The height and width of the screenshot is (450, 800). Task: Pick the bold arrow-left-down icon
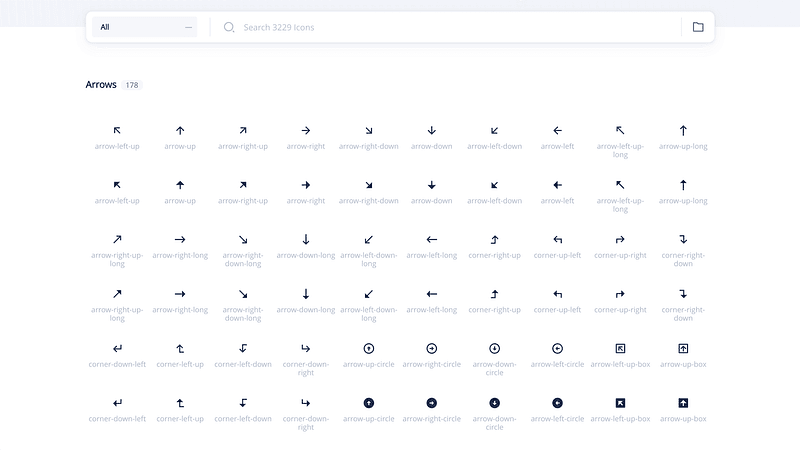click(x=494, y=185)
